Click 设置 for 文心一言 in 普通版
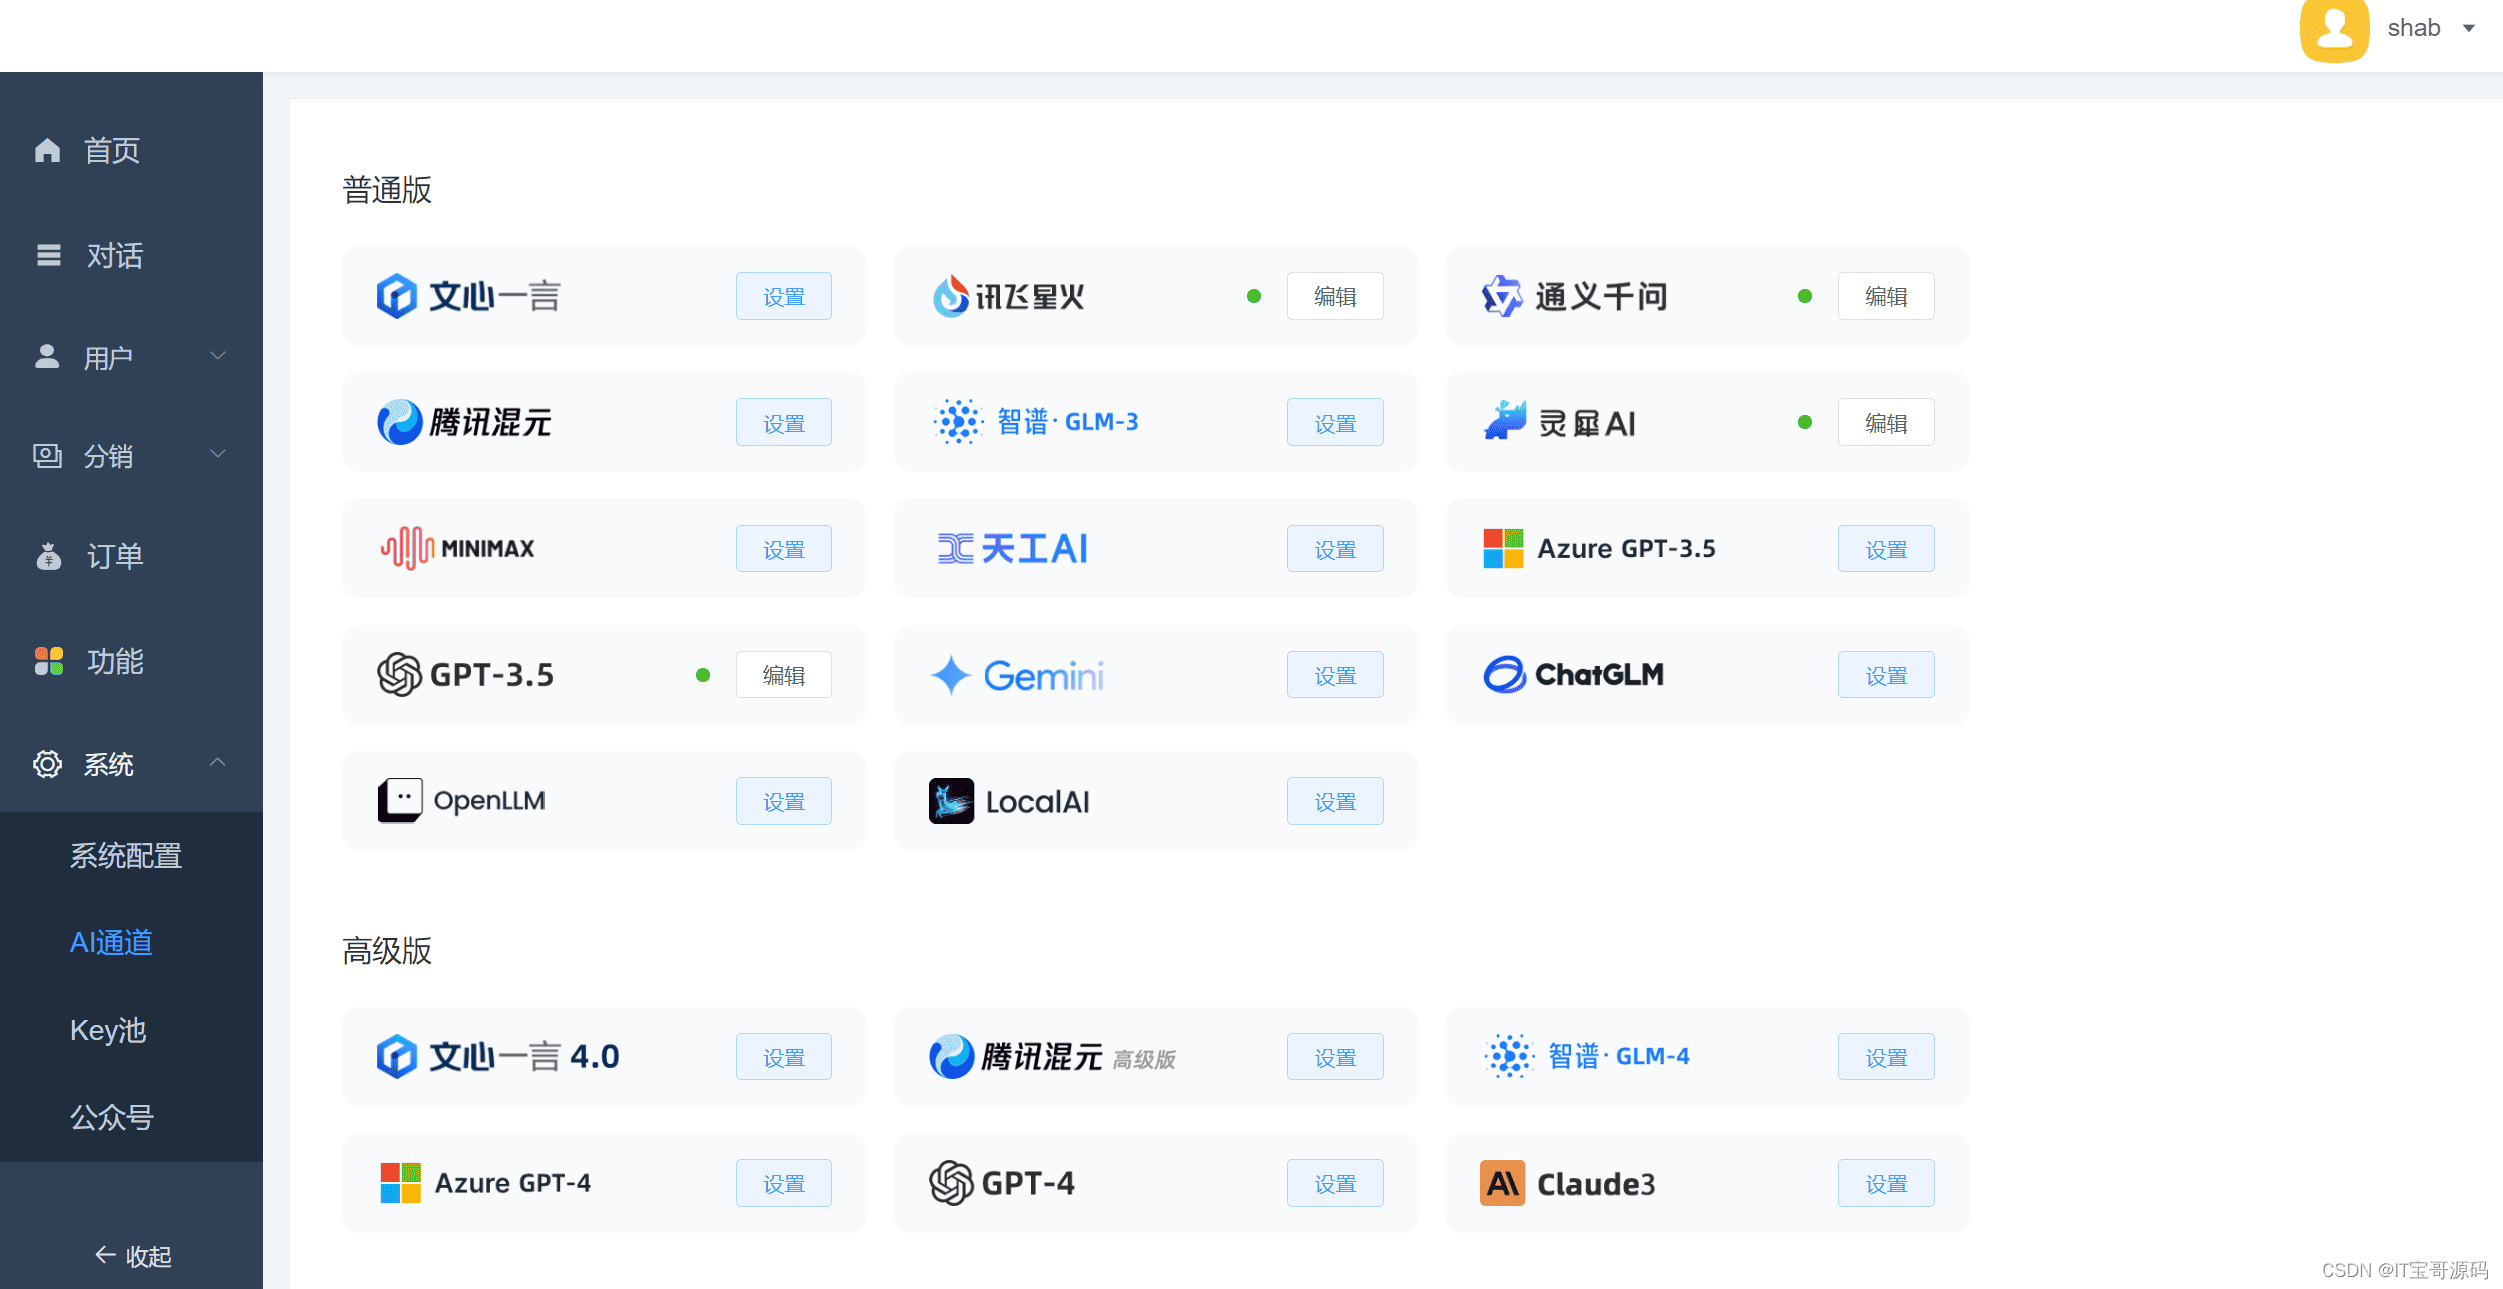 click(x=784, y=296)
